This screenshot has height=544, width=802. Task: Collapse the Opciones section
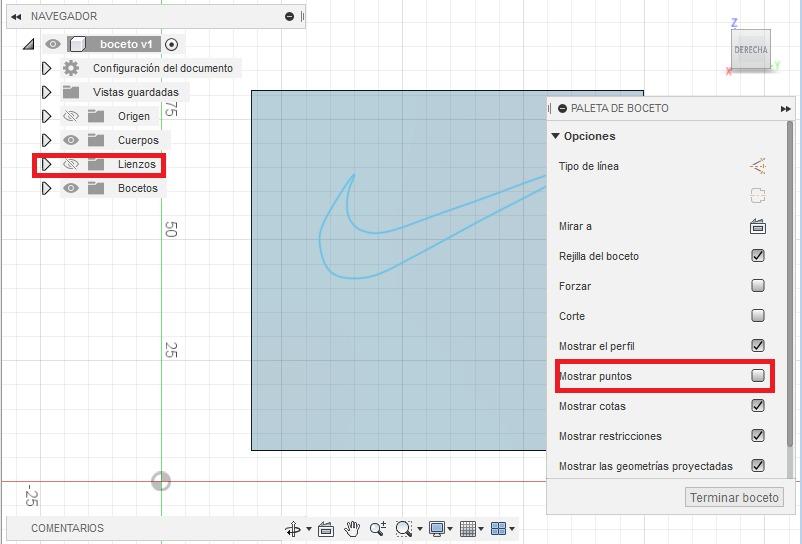[555, 136]
